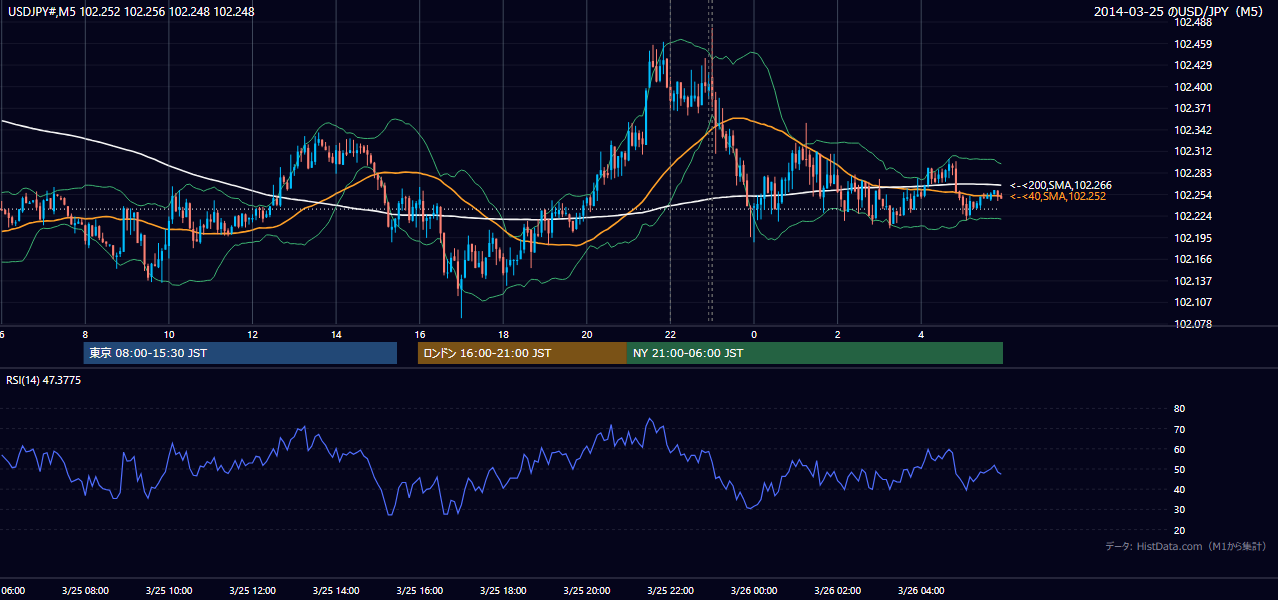Click RSI scale level 80

(x=1179, y=409)
